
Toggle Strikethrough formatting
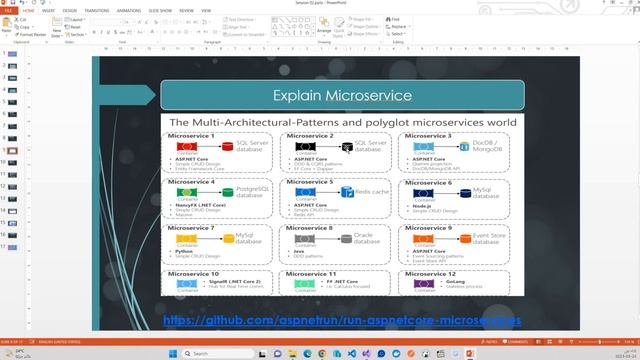point(122,32)
